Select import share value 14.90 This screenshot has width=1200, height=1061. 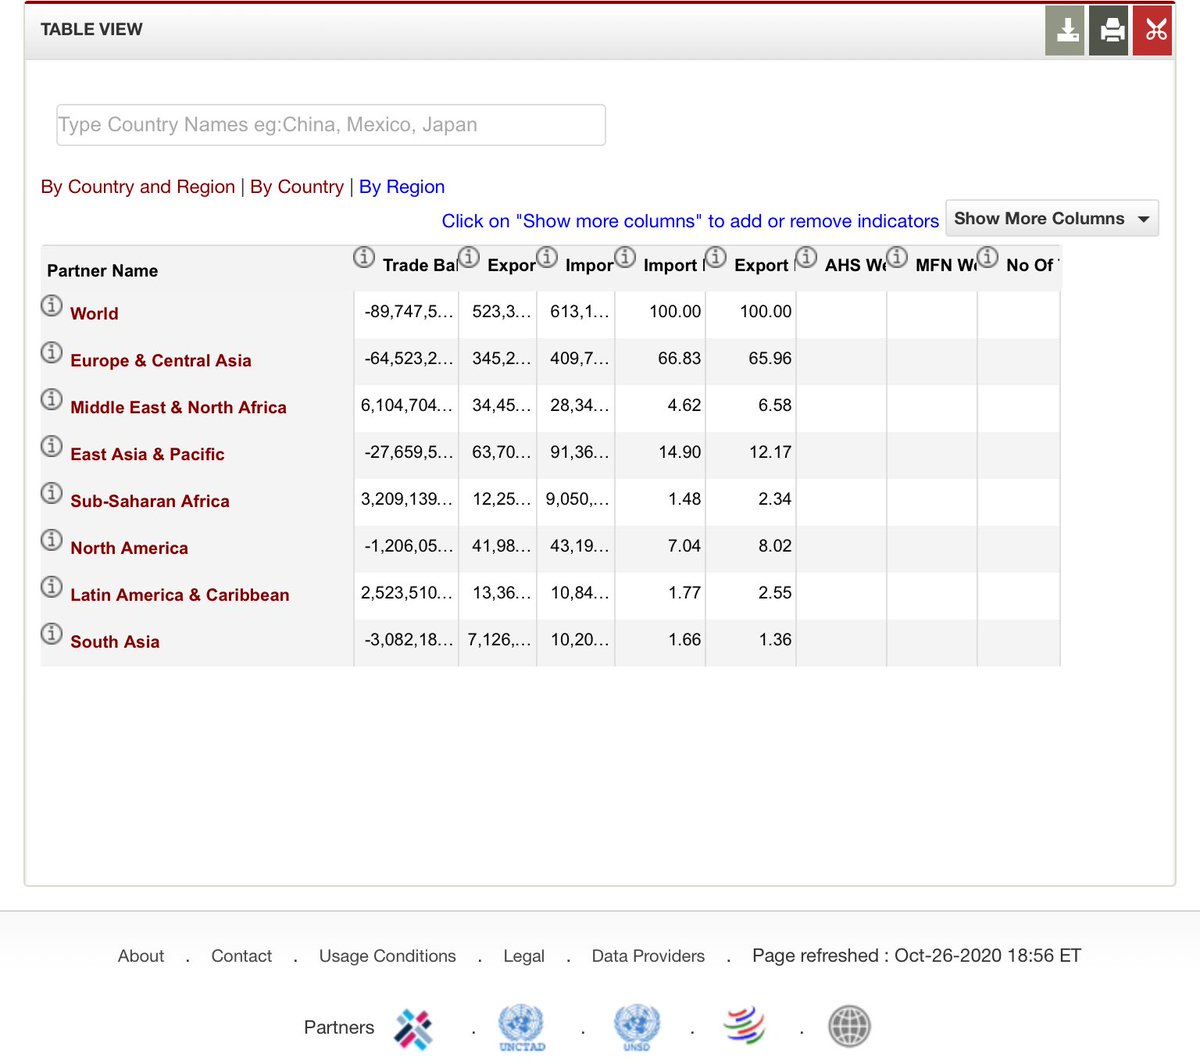(x=679, y=453)
